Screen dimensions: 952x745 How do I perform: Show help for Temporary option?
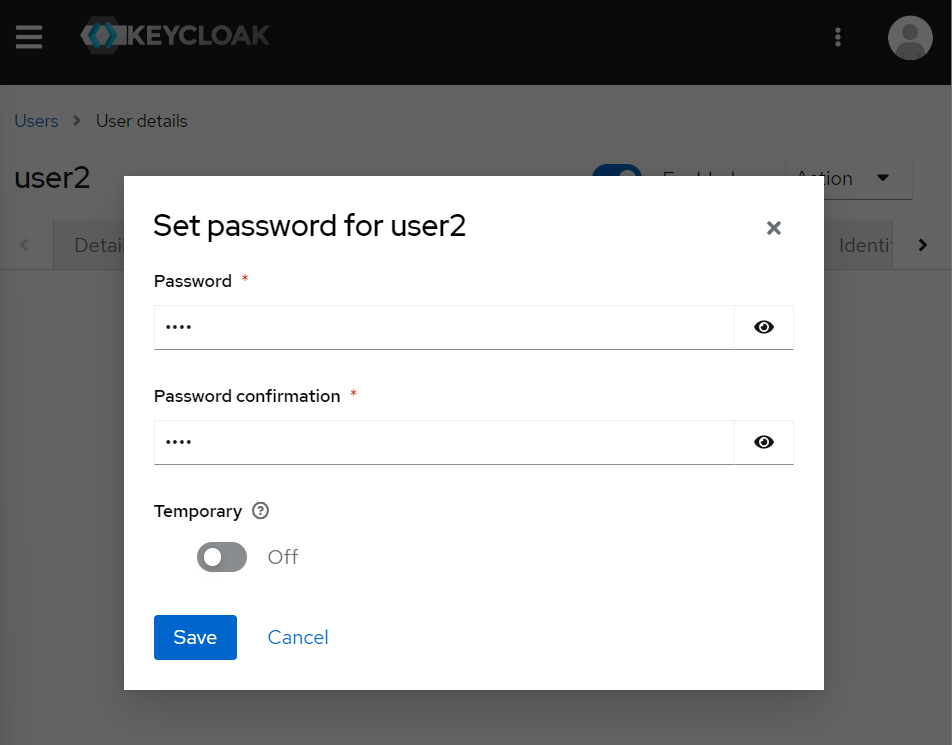[x=260, y=511]
